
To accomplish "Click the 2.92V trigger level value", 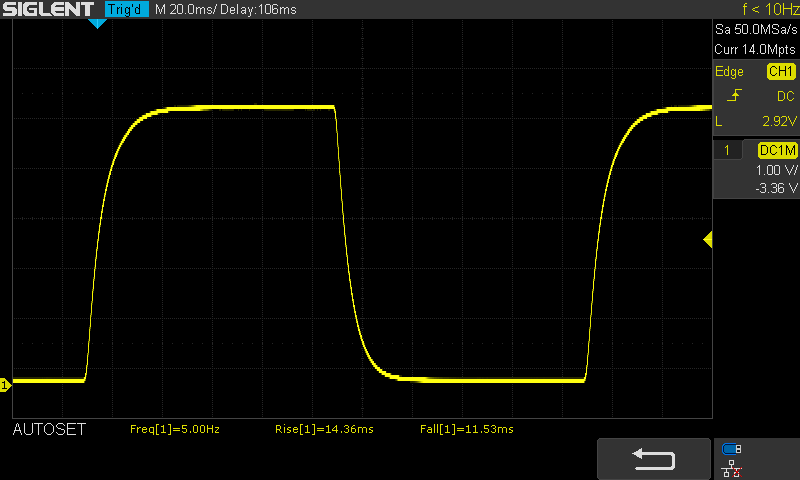I will (x=779, y=121).
